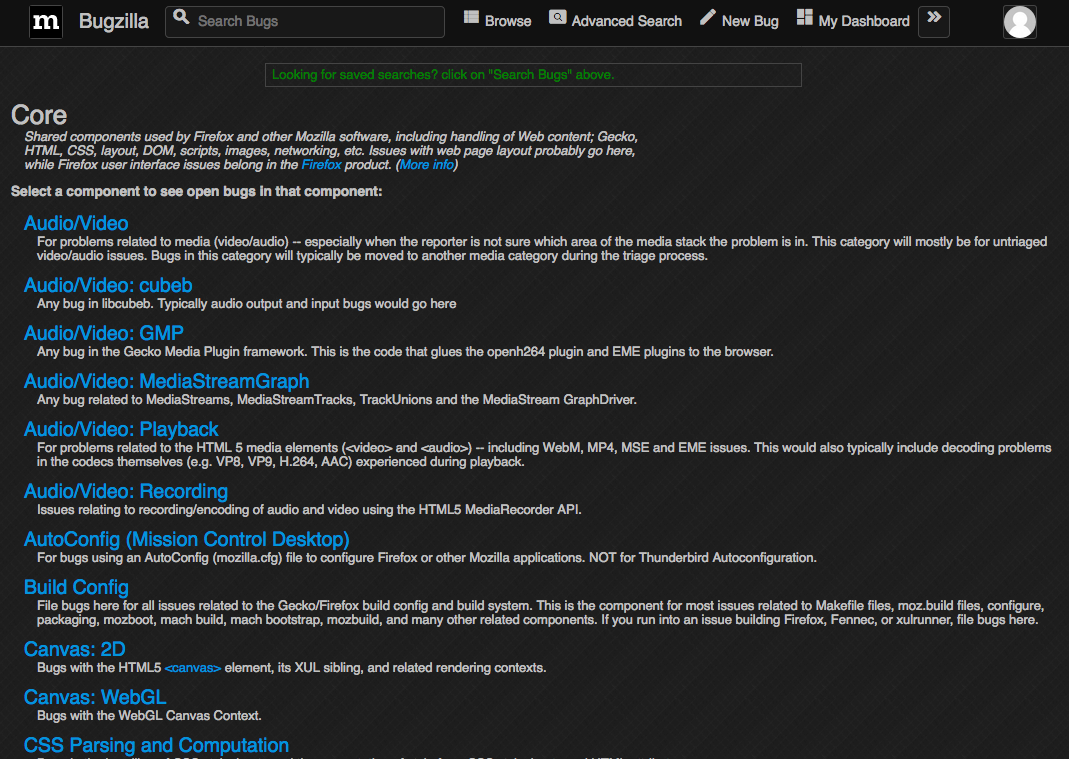
Task: Click the Mozilla 'm' logo icon
Action: point(46,22)
